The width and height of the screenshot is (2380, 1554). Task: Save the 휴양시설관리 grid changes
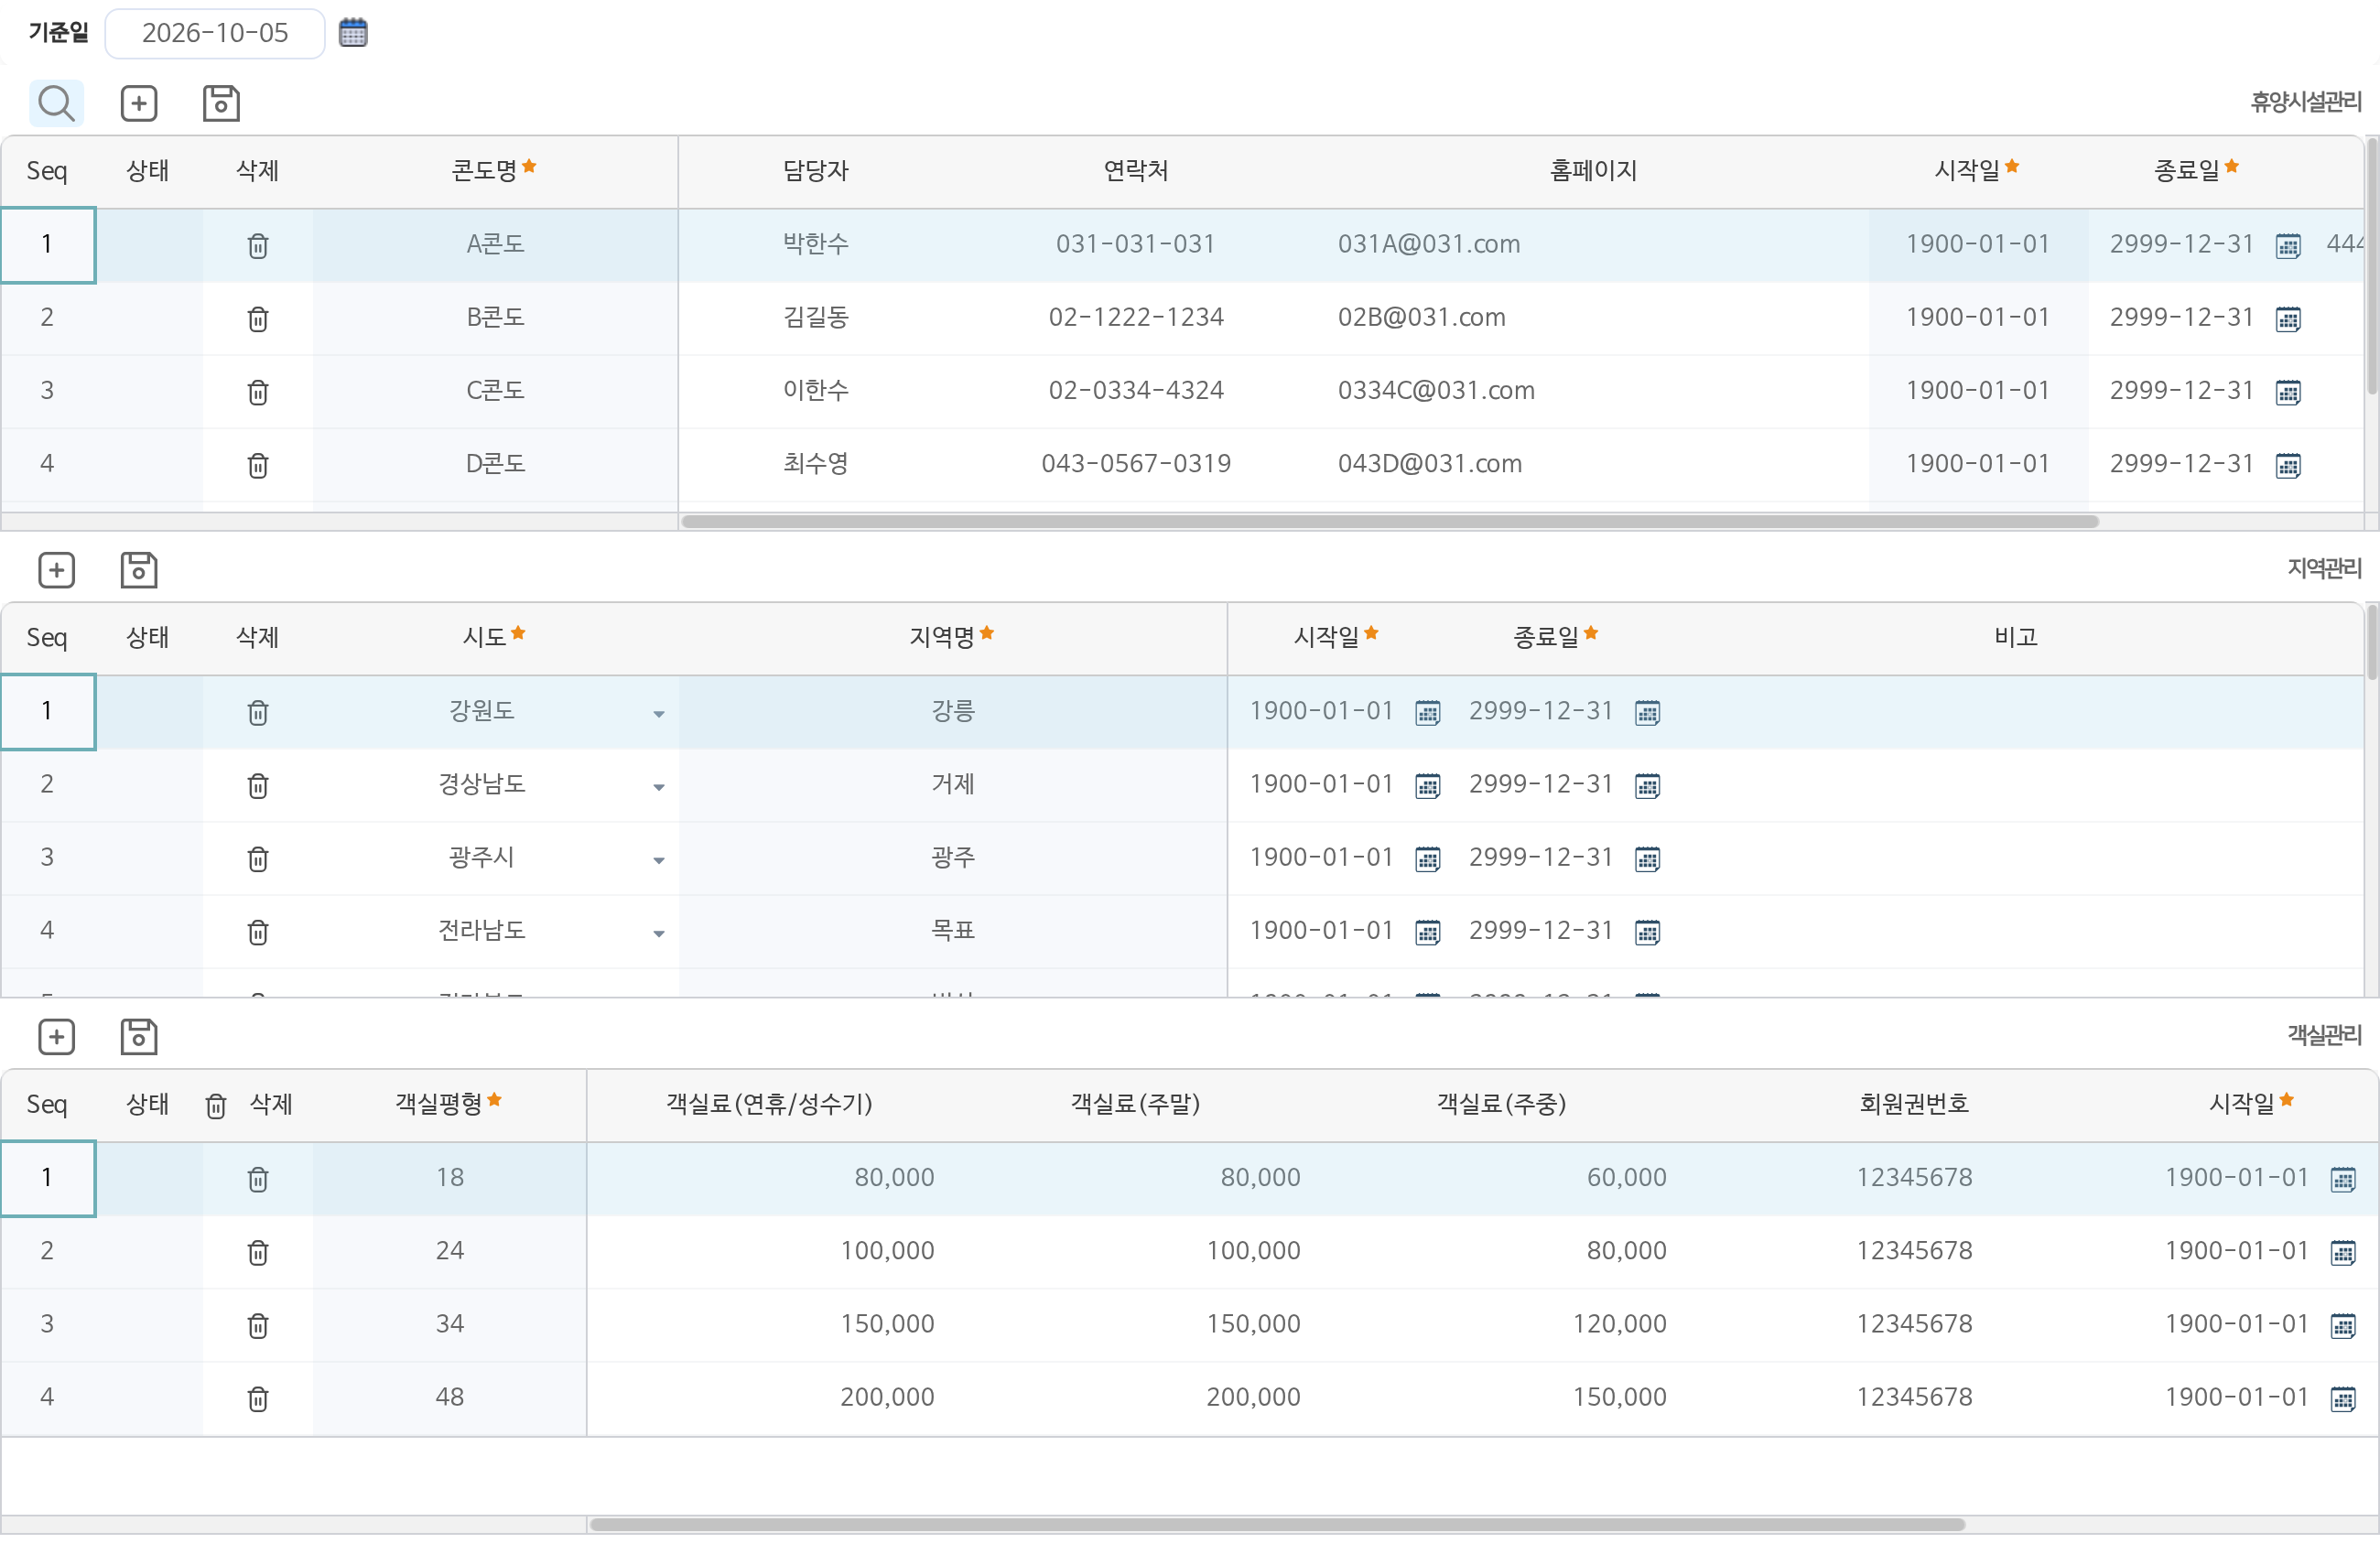click(221, 103)
